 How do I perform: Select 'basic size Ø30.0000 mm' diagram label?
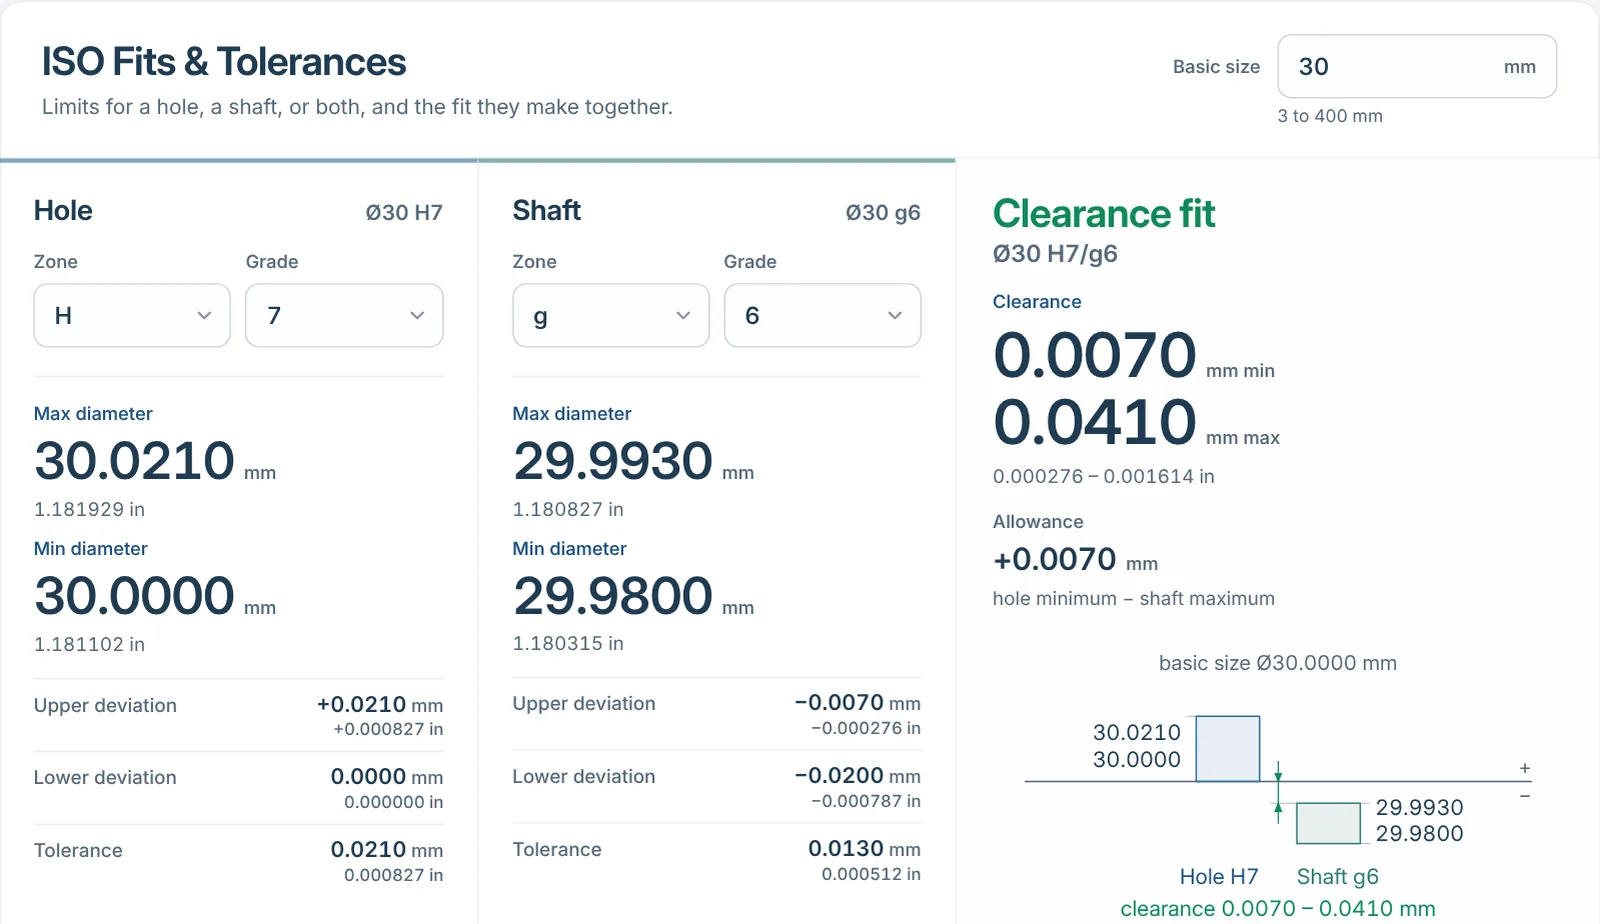(1278, 663)
